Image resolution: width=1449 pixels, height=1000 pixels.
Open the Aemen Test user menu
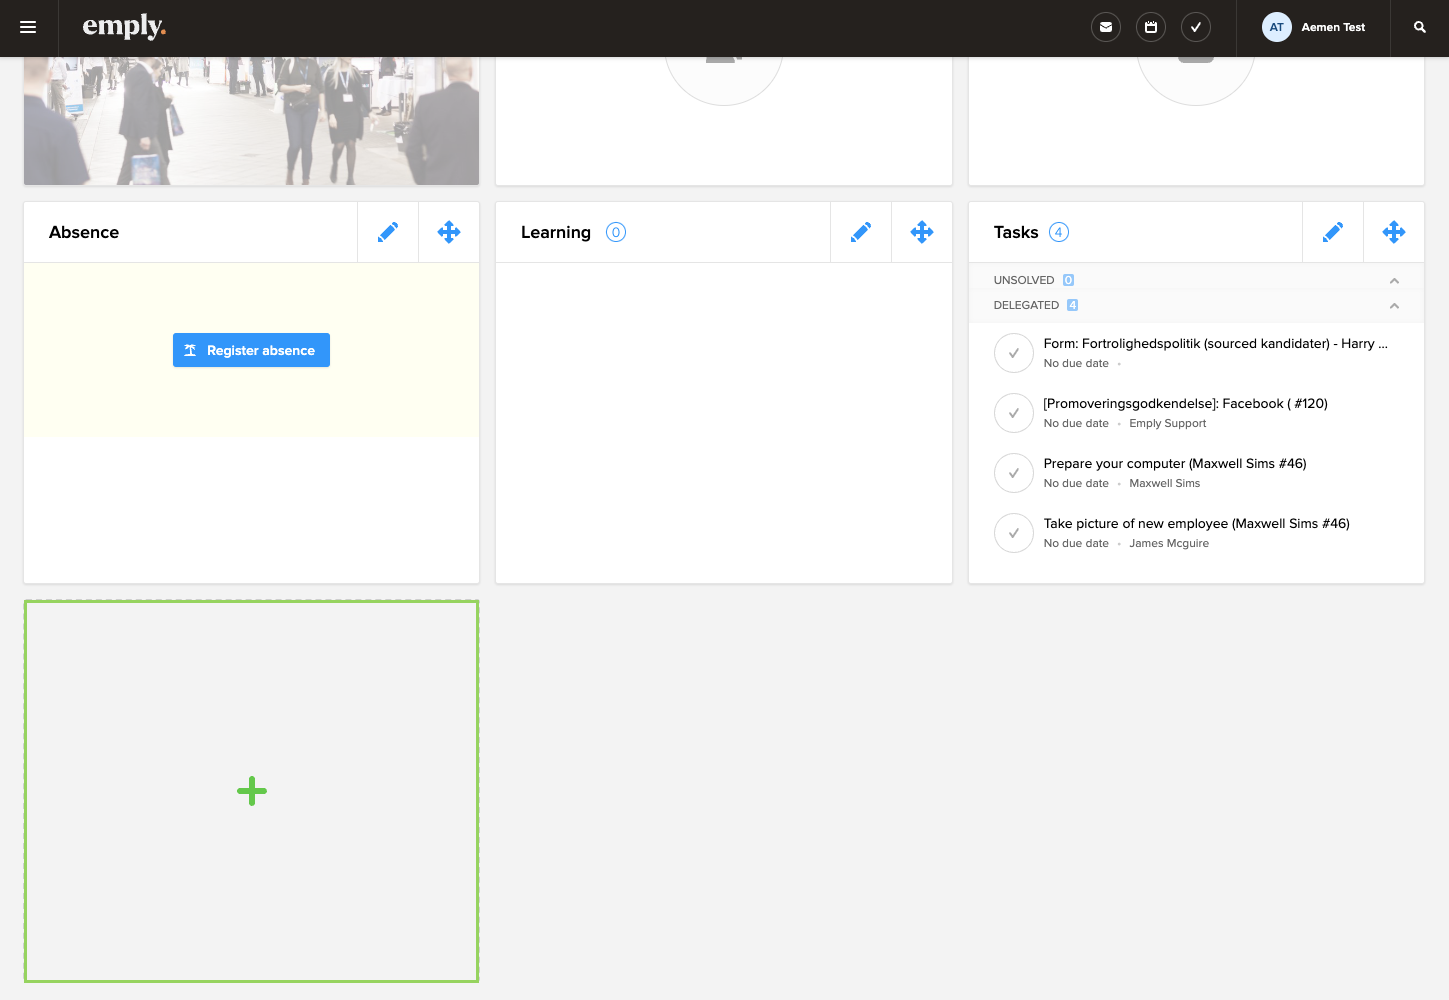(1314, 28)
